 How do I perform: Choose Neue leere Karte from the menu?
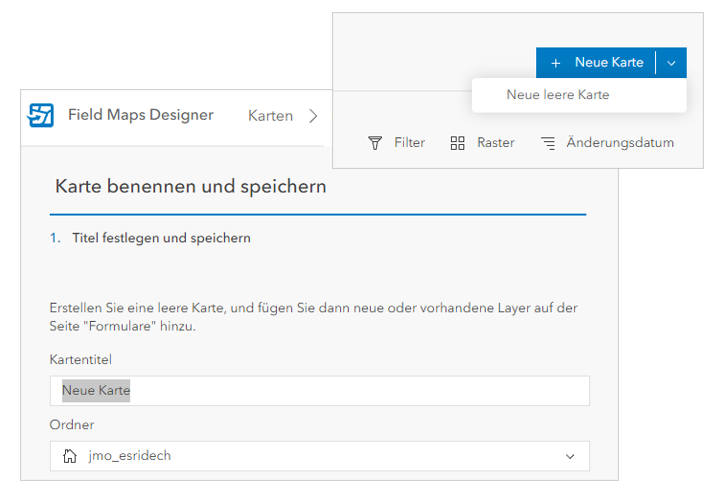point(579,95)
